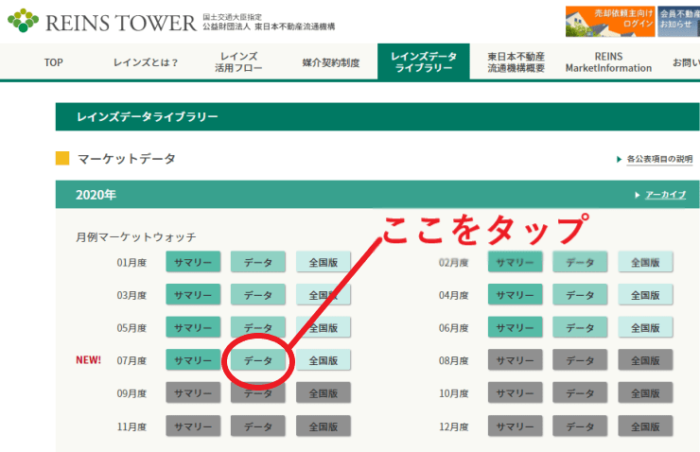Click the grayed データ for 08月度

pos(580,360)
